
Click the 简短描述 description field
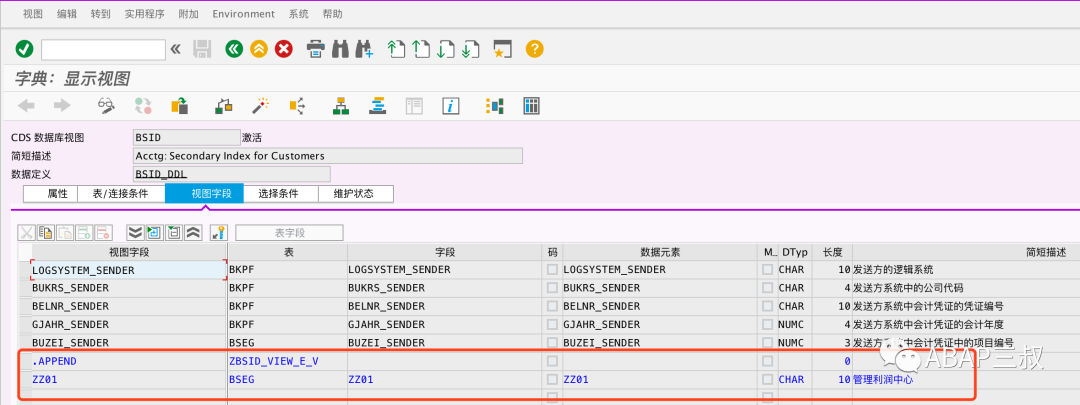click(328, 156)
